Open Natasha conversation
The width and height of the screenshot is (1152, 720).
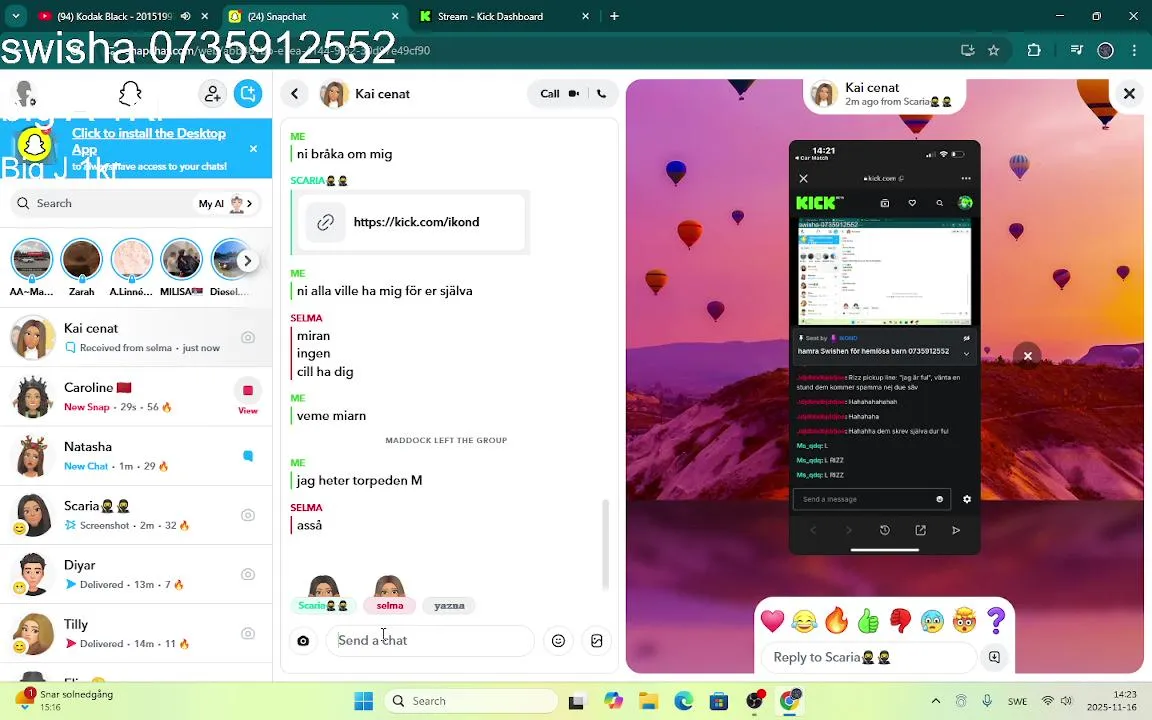136,456
